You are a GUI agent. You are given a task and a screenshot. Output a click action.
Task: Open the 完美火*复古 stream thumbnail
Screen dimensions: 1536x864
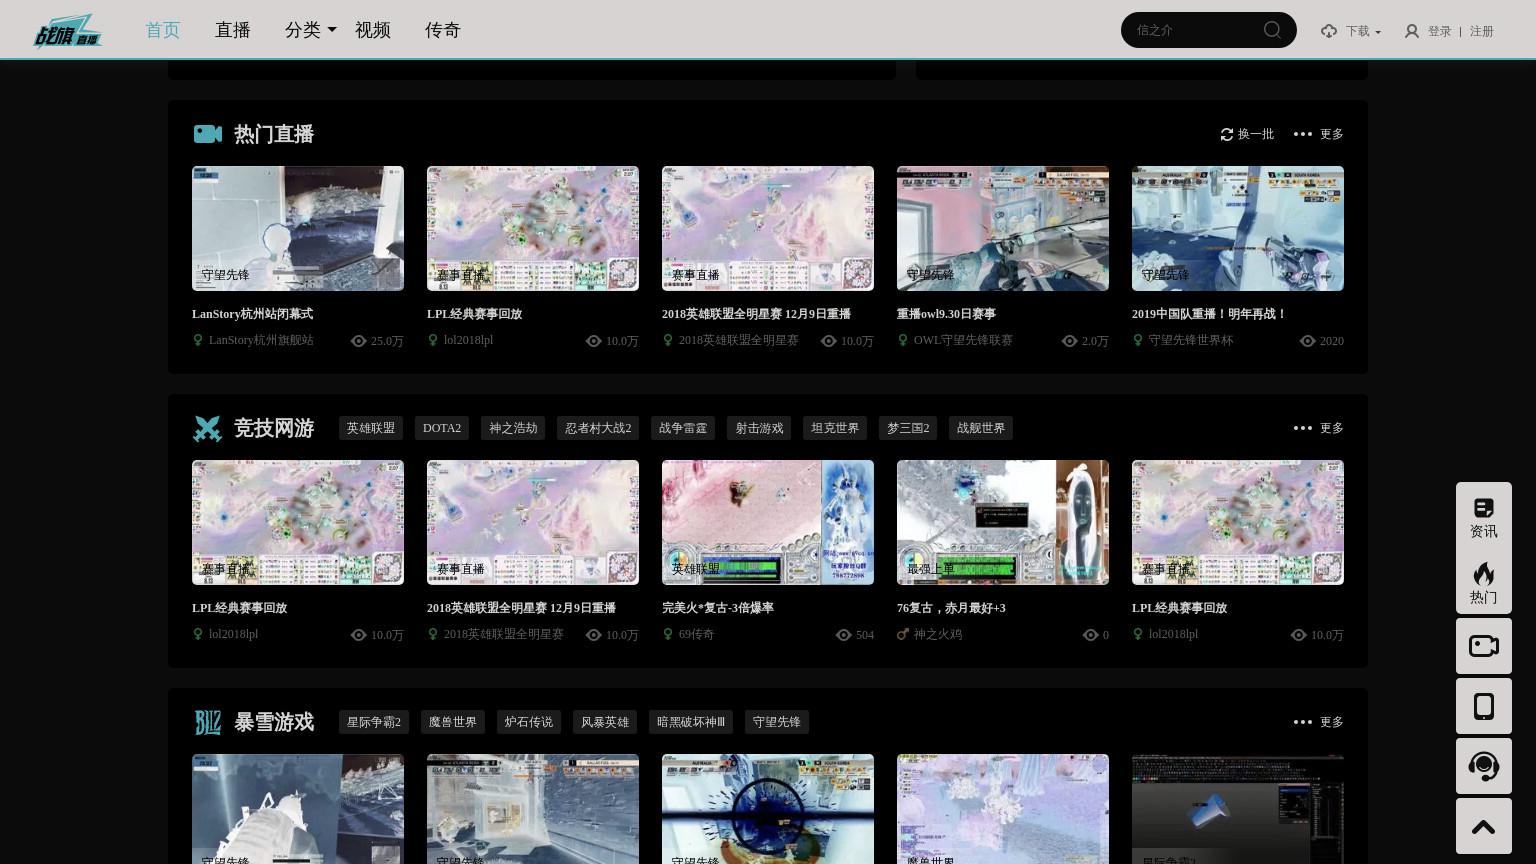pyautogui.click(x=768, y=522)
